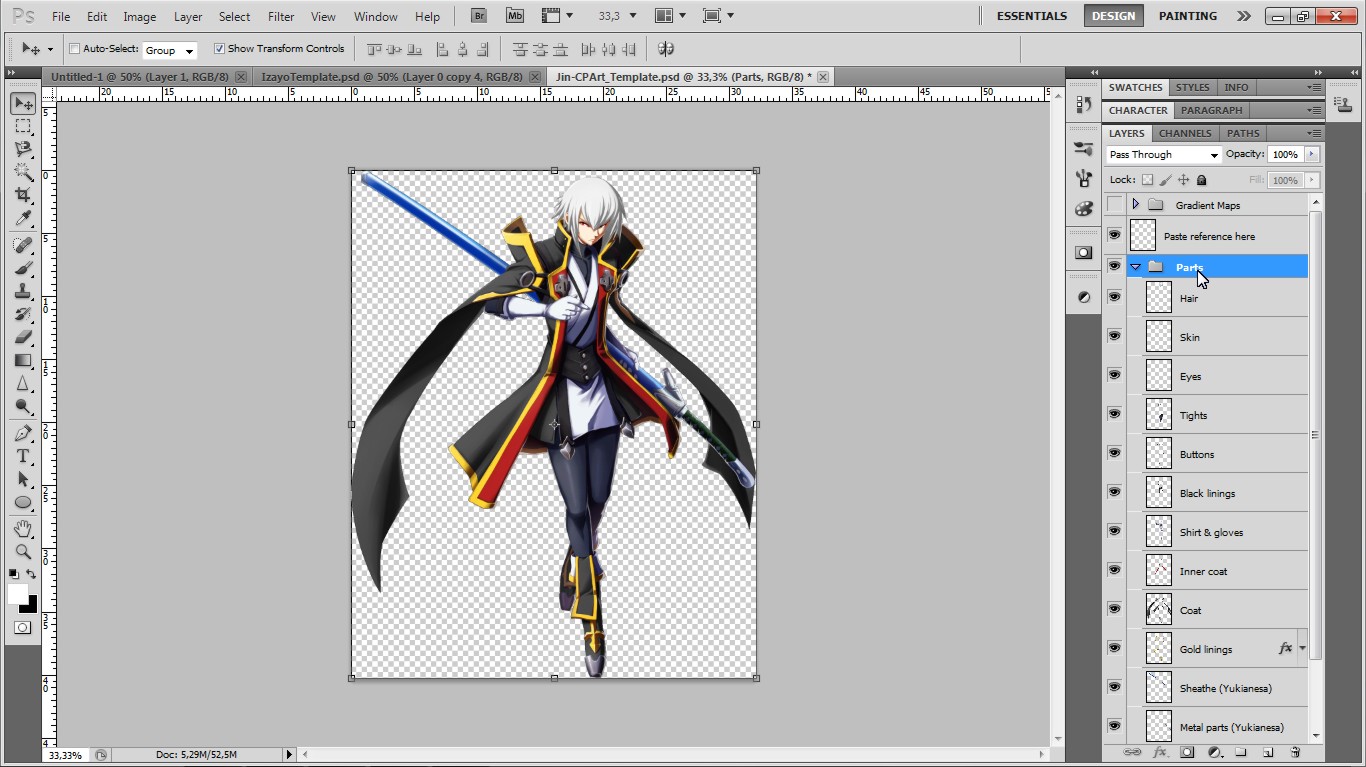Select the Eyedropper tool
Viewport: 1366px width, 767px height.
click(x=23, y=219)
